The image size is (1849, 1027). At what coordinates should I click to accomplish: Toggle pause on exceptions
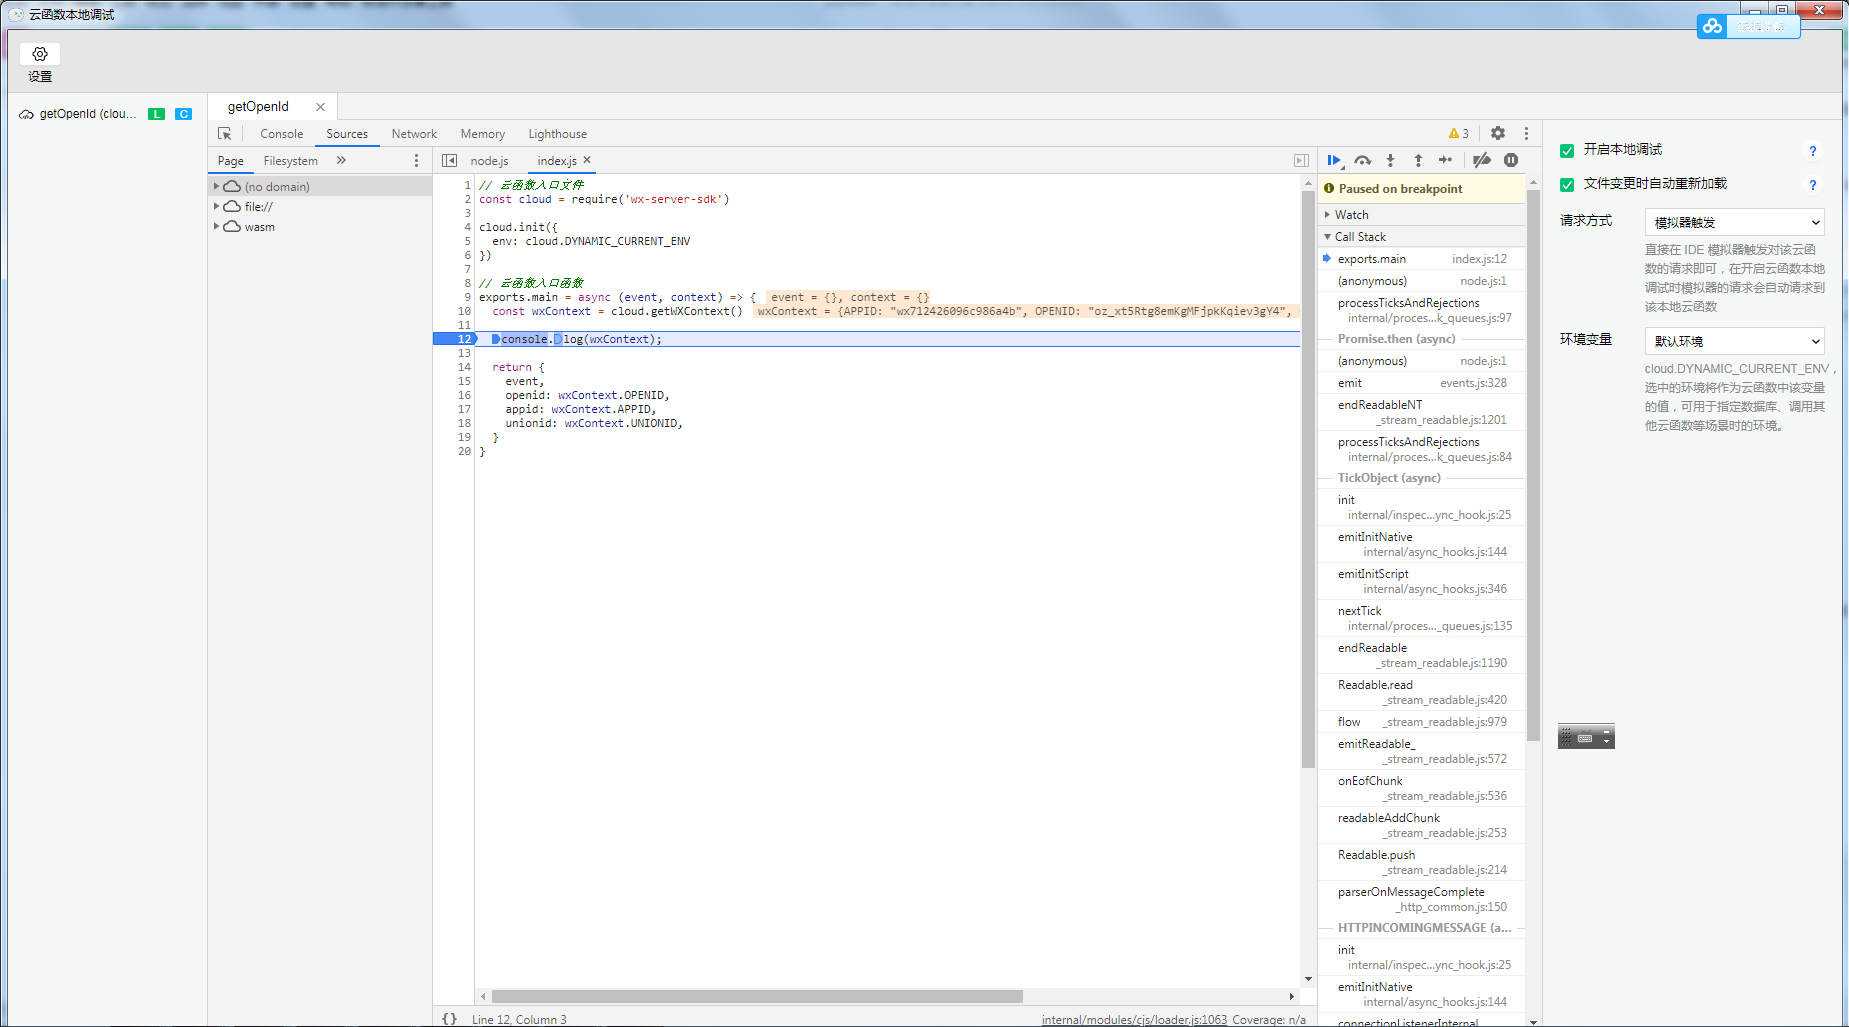click(x=1511, y=160)
